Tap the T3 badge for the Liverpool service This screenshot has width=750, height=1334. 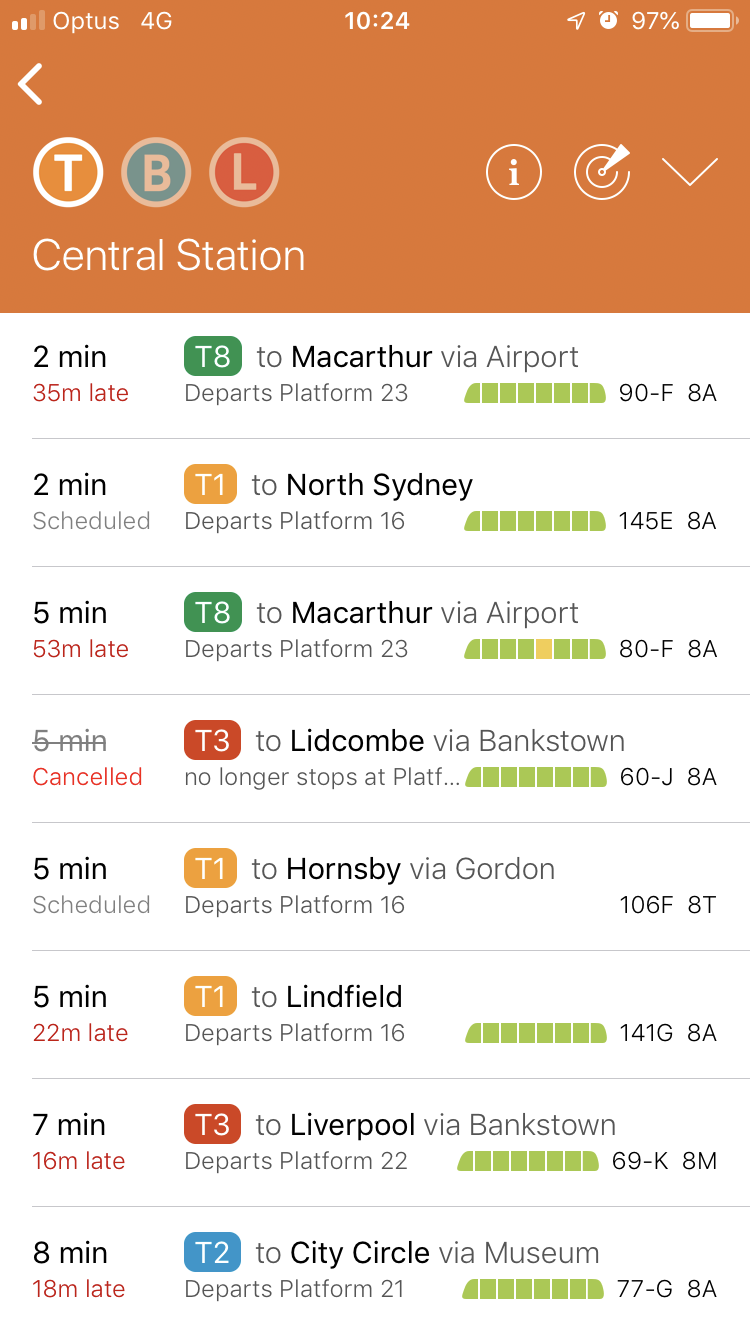pos(212,1124)
